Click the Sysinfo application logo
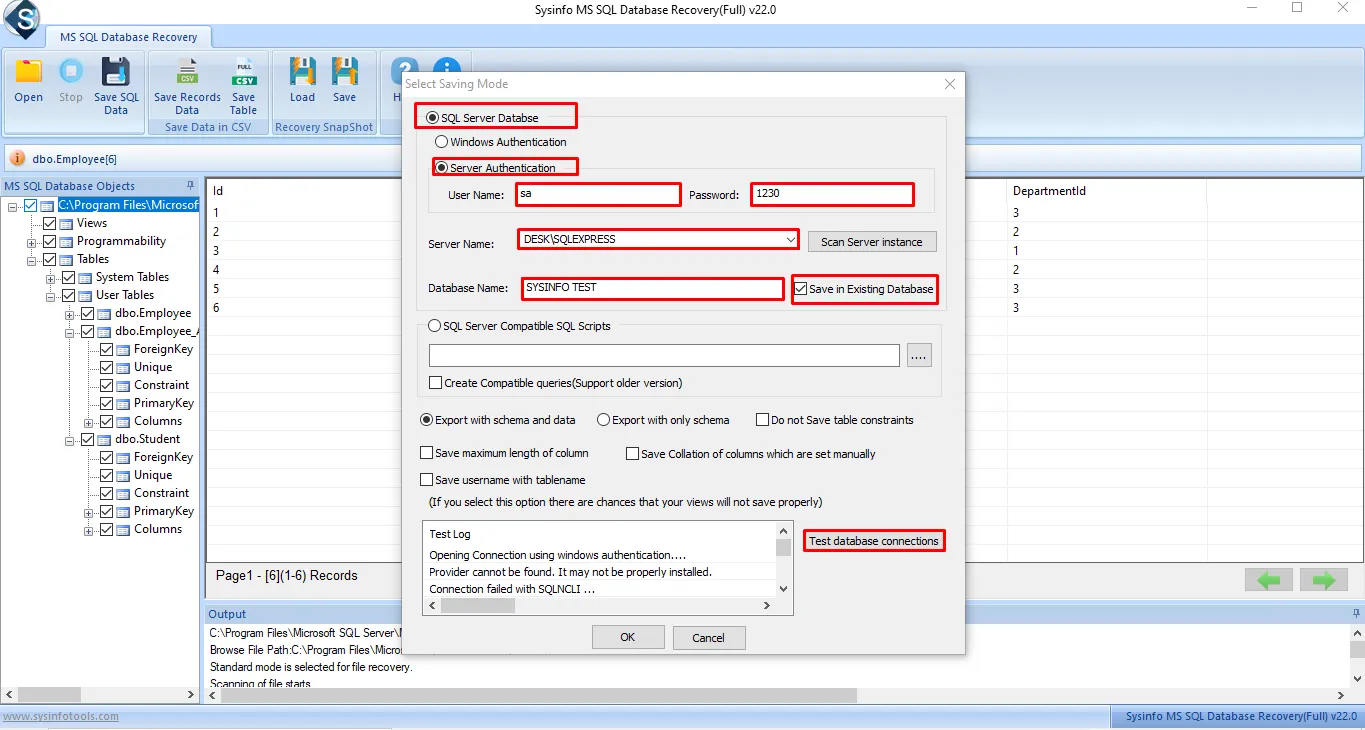Viewport: 1365px width, 730px height. [20, 19]
